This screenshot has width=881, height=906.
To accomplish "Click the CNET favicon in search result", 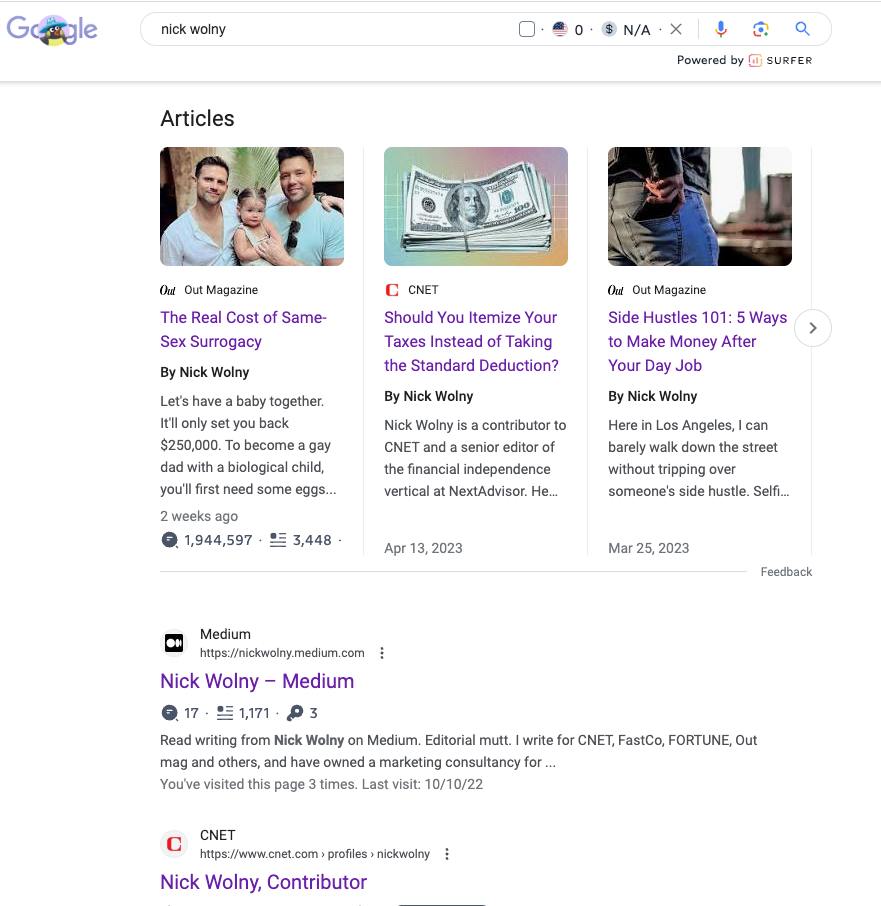I will point(174,844).
